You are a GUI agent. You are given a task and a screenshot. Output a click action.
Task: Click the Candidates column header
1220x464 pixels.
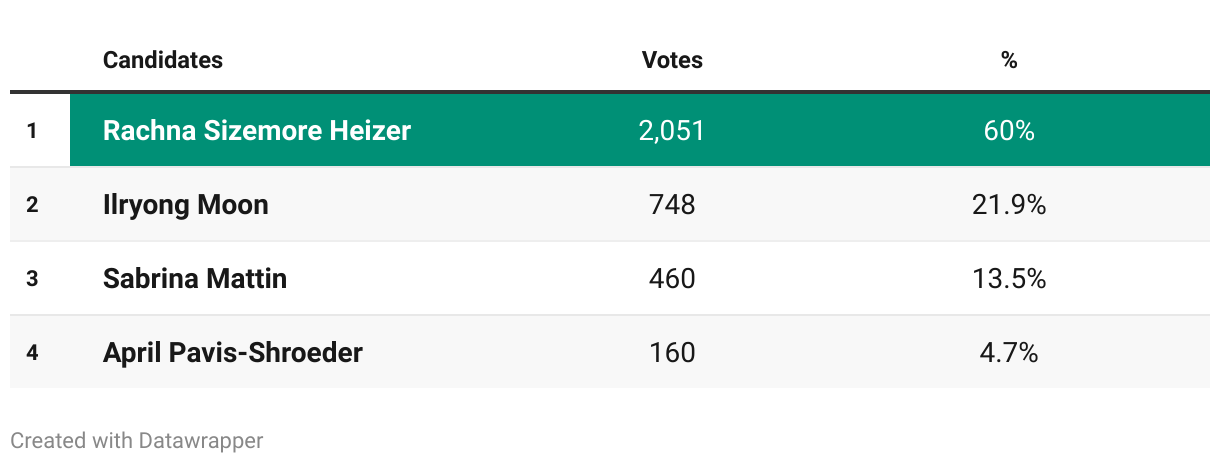pos(163,60)
